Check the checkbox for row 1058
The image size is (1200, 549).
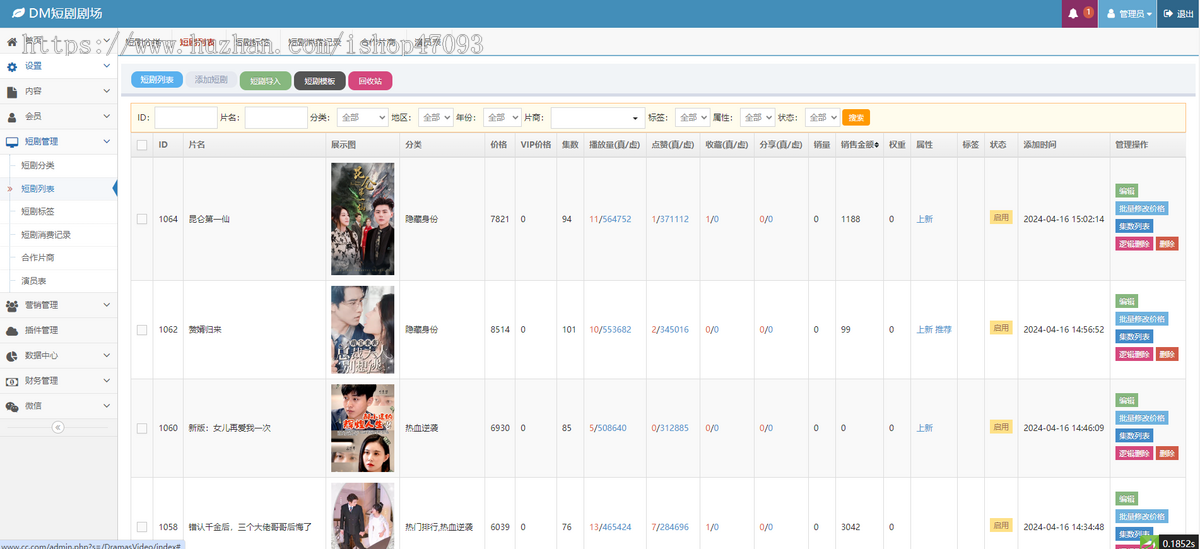coord(142,526)
